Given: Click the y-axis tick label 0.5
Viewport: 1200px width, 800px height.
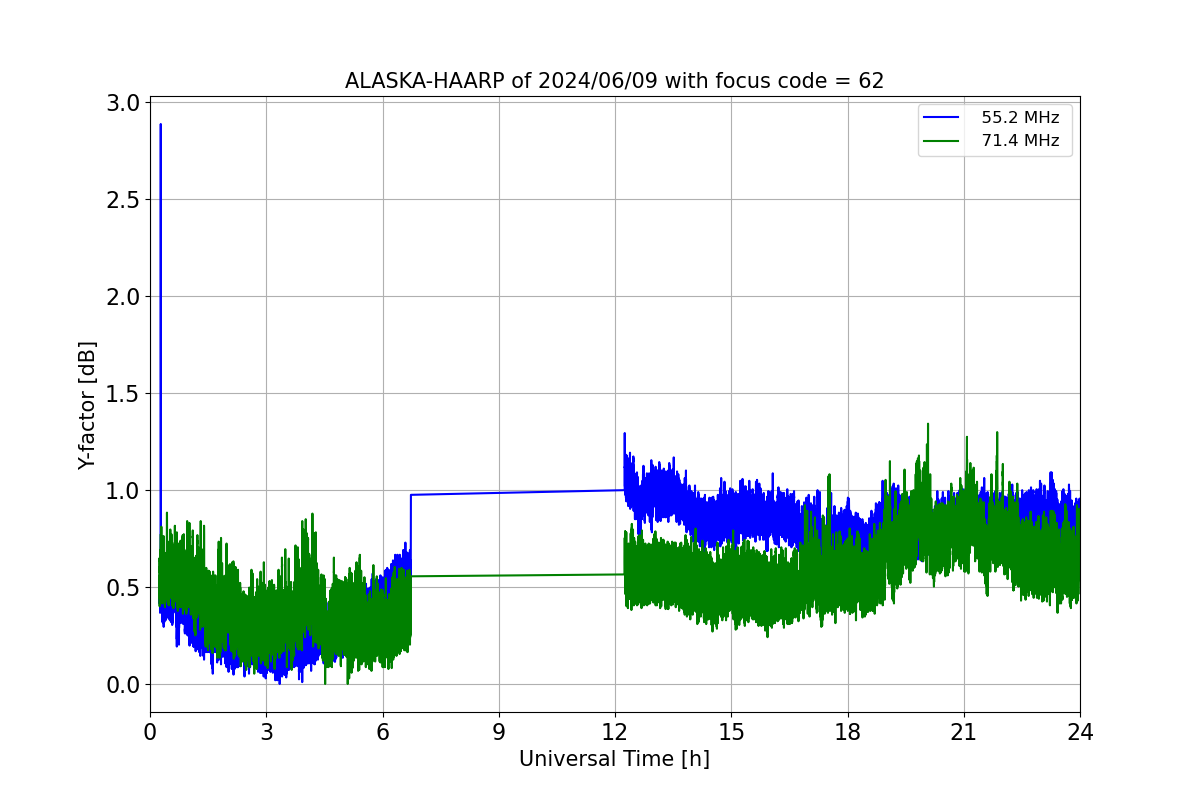Looking at the screenshot, I should click(123, 588).
